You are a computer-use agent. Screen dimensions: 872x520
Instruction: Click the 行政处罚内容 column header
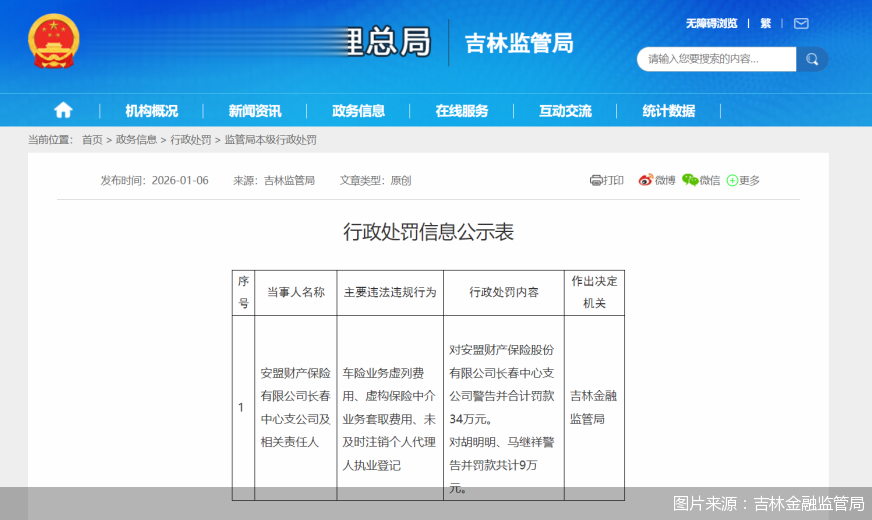tap(504, 293)
